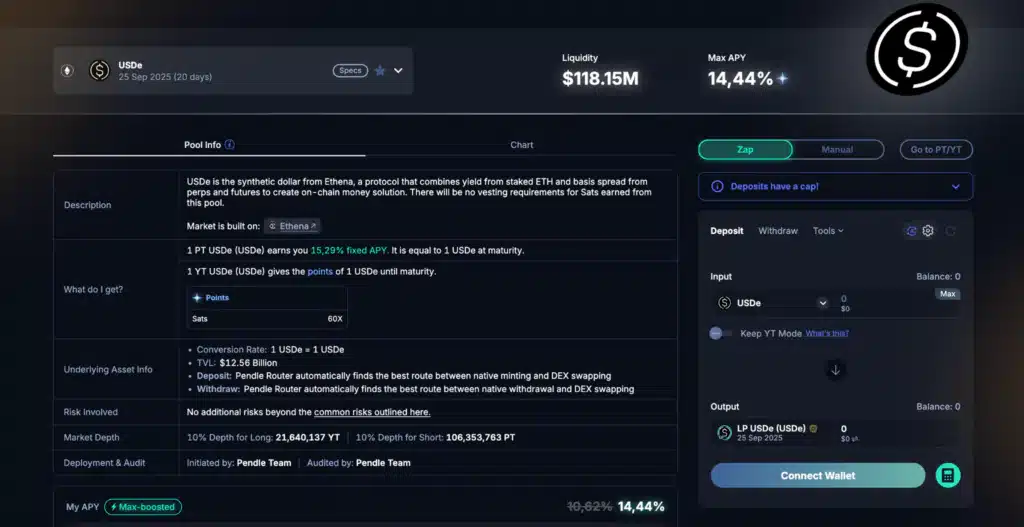Click the Sats 60X points row
The height and width of the screenshot is (527, 1024).
click(x=267, y=319)
